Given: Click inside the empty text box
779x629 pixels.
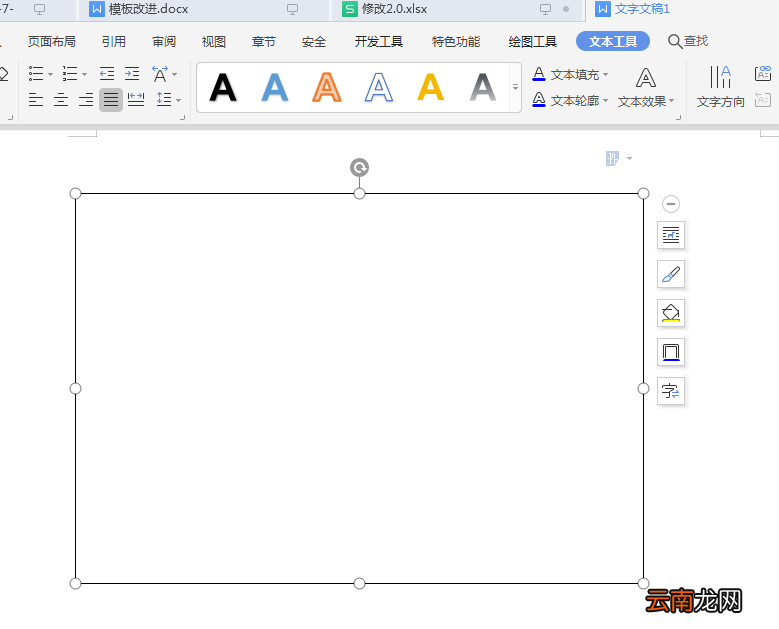Looking at the screenshot, I should pos(359,388).
